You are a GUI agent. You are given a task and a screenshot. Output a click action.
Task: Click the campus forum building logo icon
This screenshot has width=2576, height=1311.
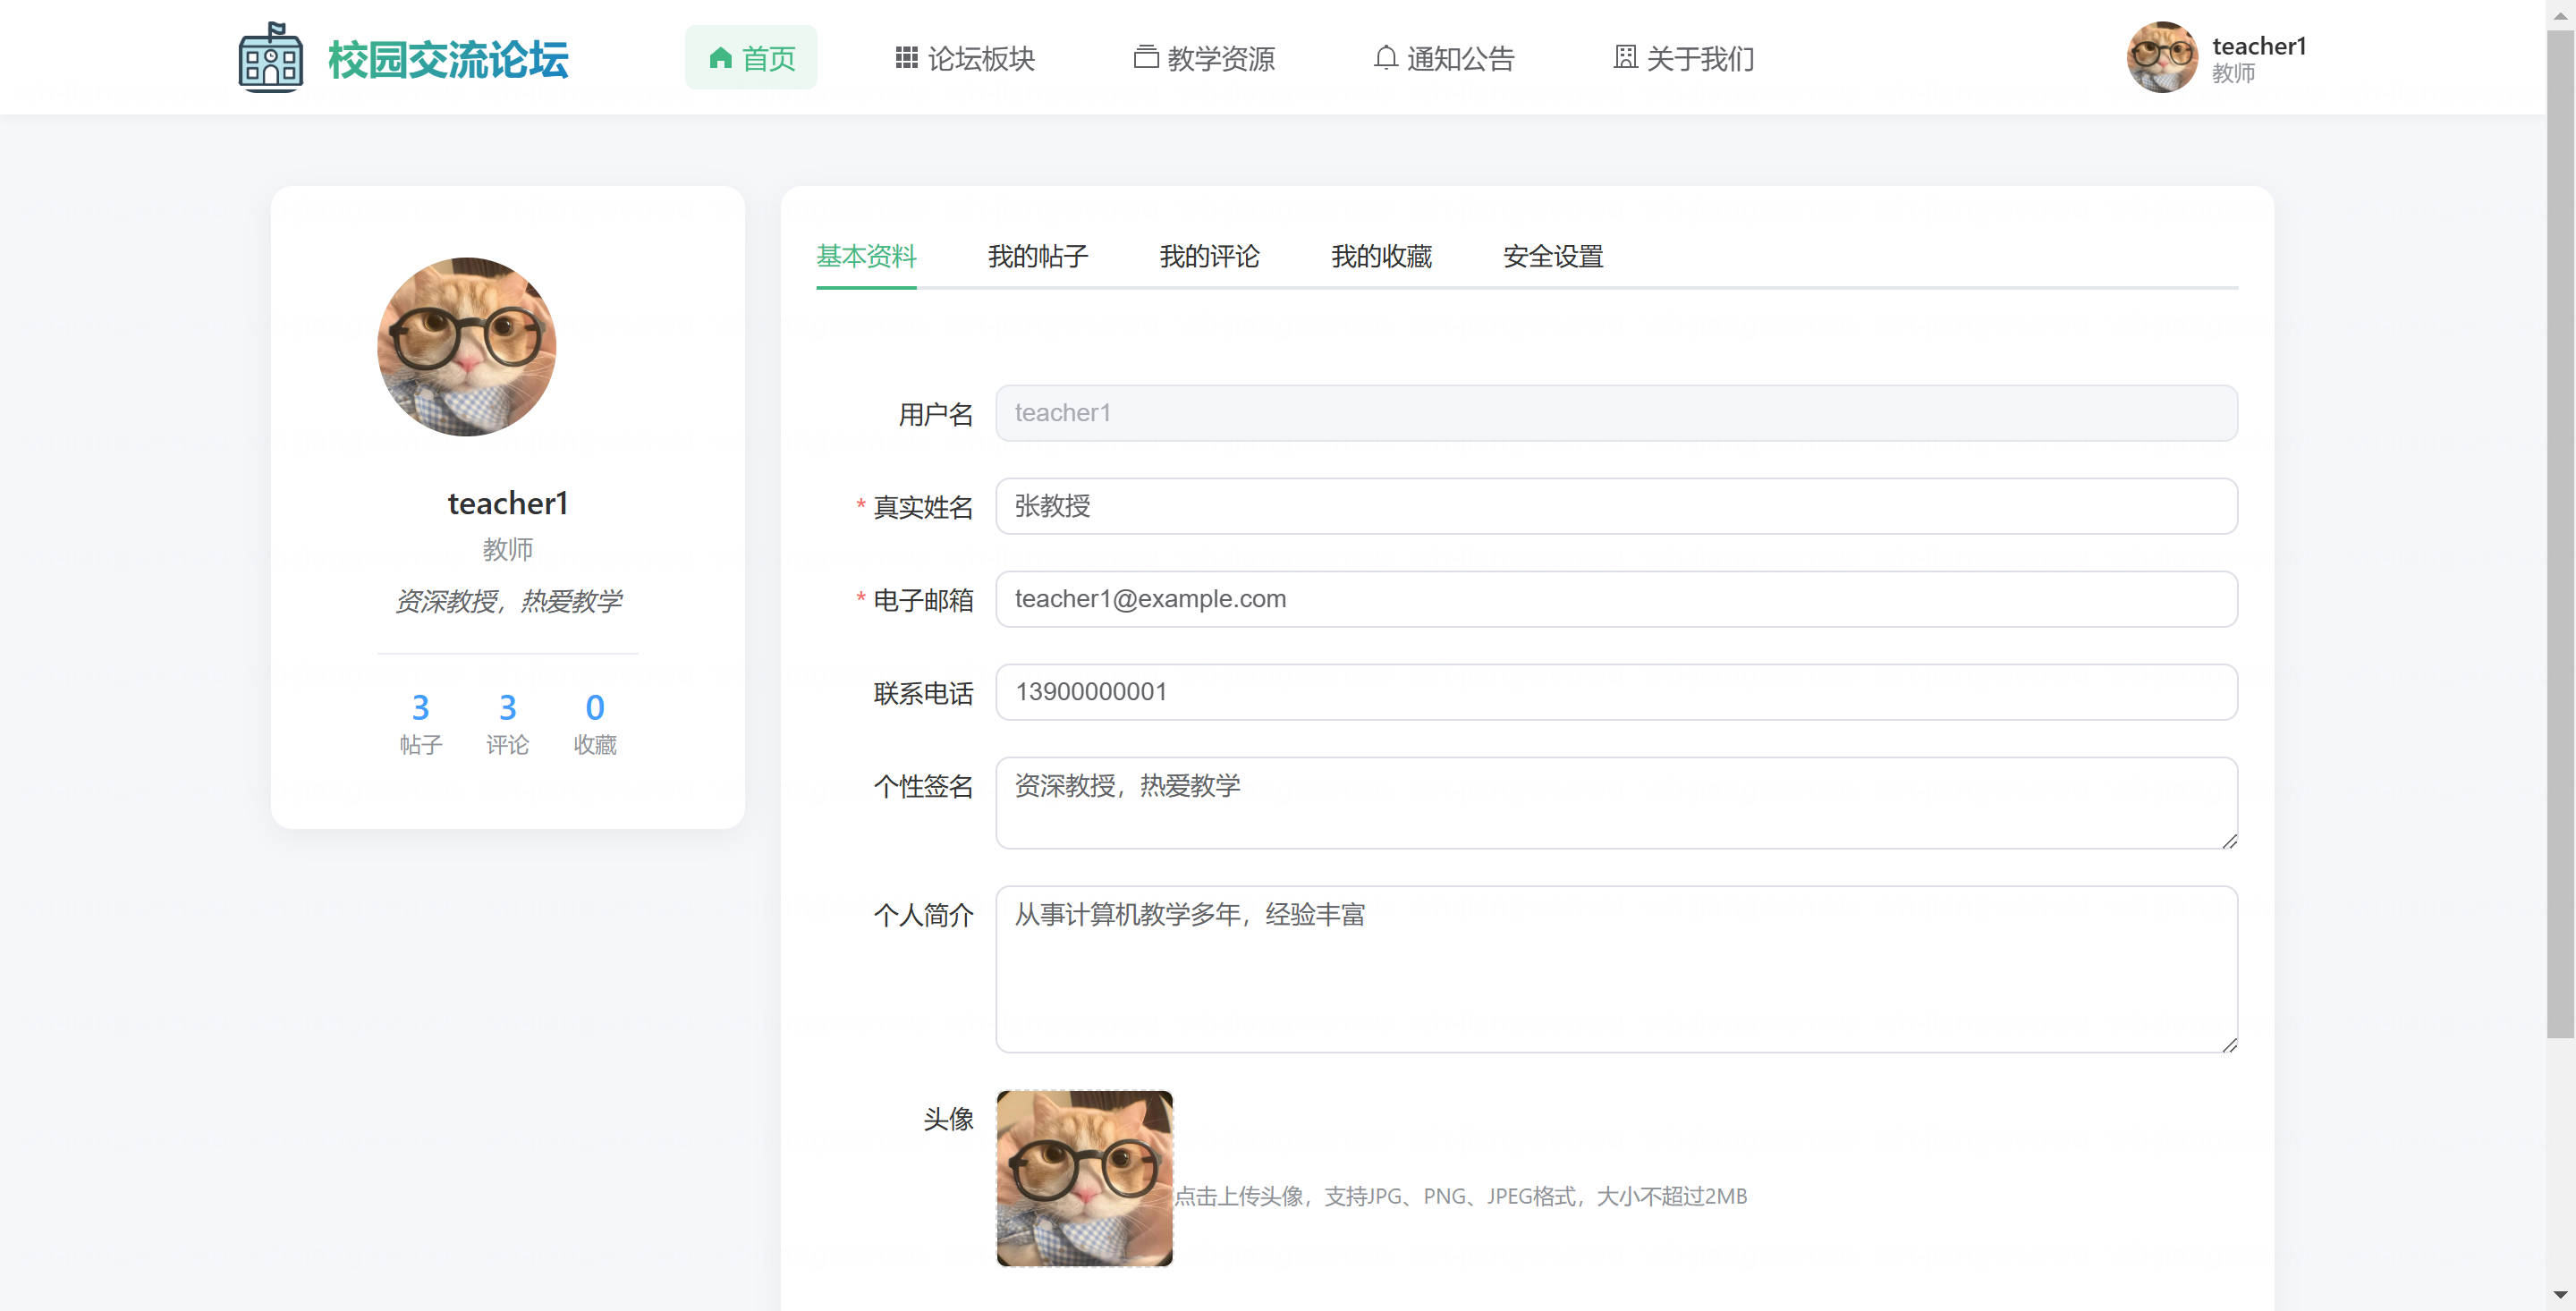(271, 57)
